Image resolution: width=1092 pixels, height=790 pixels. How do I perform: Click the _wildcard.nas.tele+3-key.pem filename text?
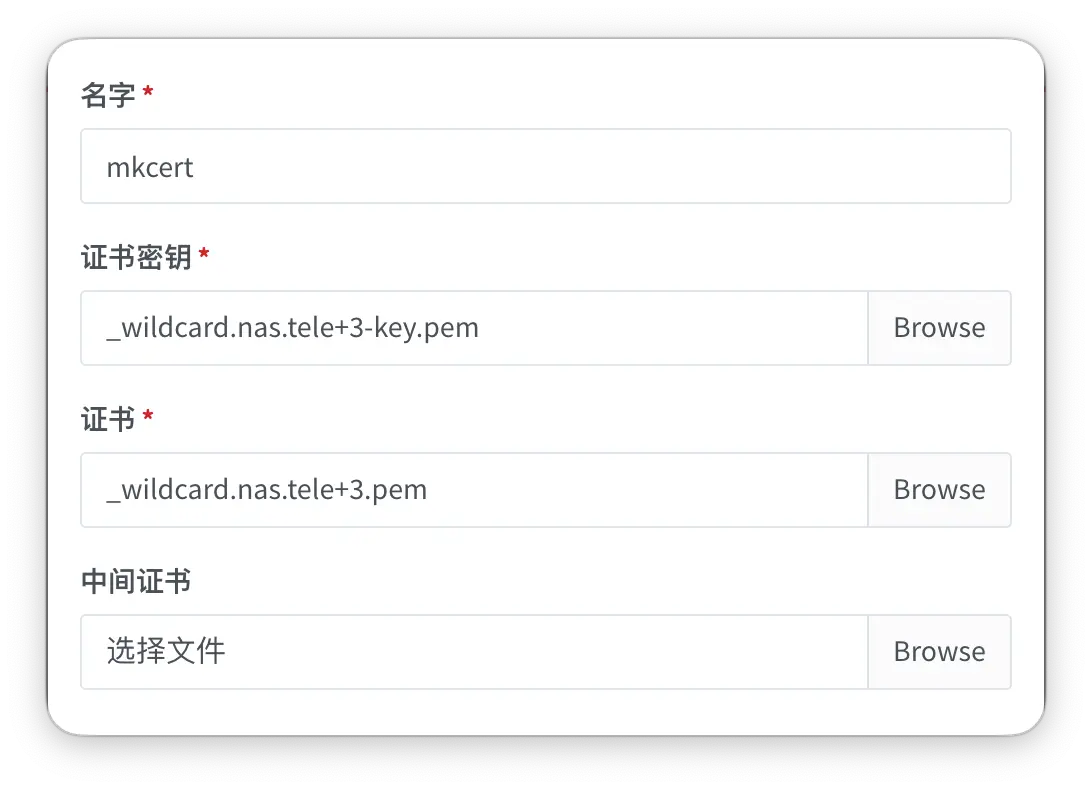(x=292, y=328)
